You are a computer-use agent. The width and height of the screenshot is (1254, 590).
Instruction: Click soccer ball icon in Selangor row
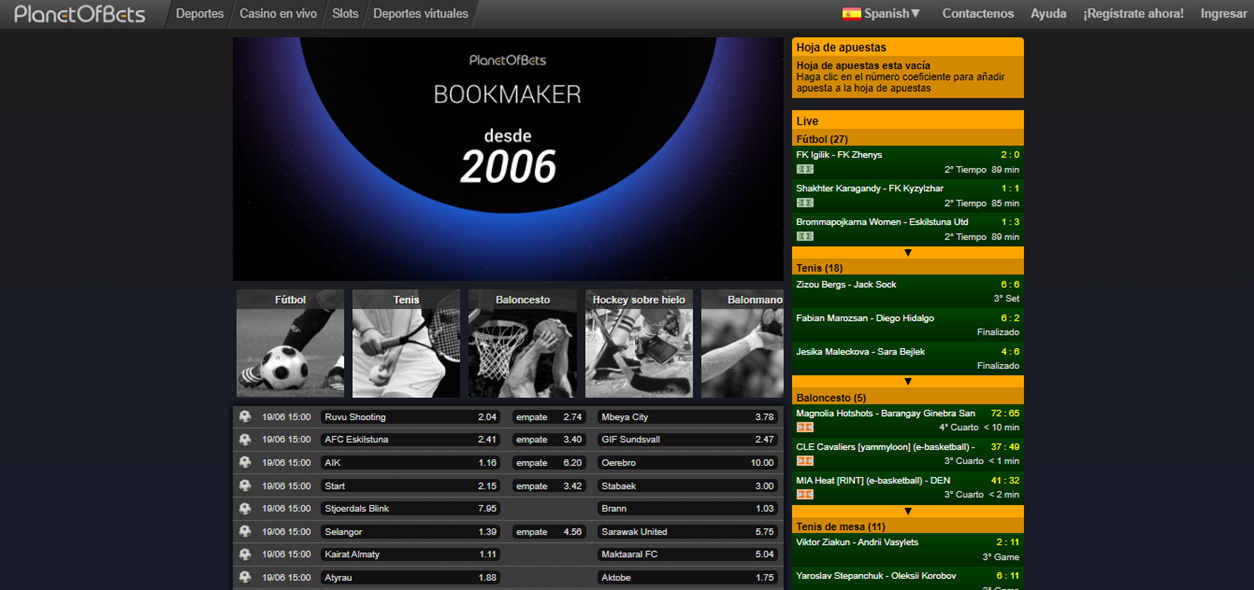[x=245, y=532]
